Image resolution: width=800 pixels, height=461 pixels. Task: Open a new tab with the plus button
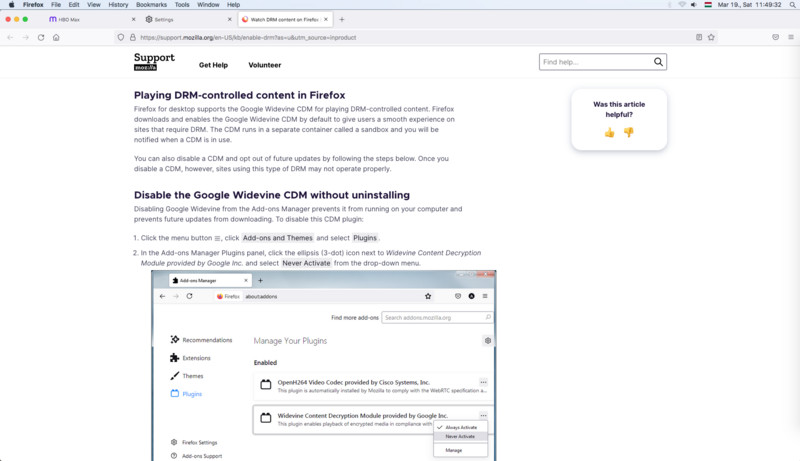point(342,19)
